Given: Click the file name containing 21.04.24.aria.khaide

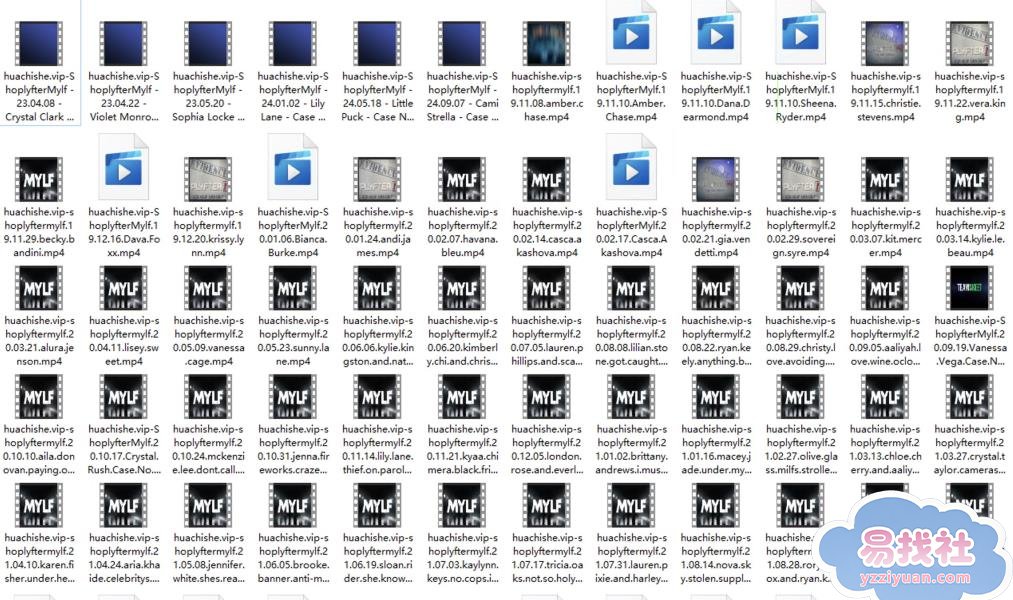Looking at the screenshot, I should click(123, 557).
